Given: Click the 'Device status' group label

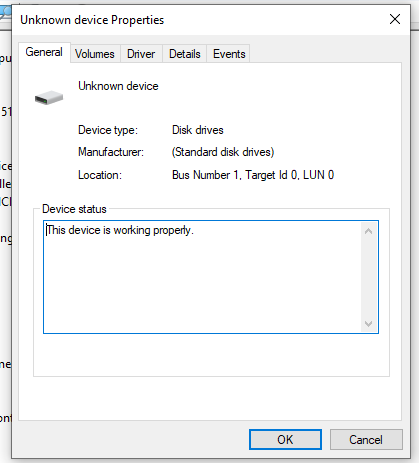Looking at the screenshot, I should coord(74,209).
